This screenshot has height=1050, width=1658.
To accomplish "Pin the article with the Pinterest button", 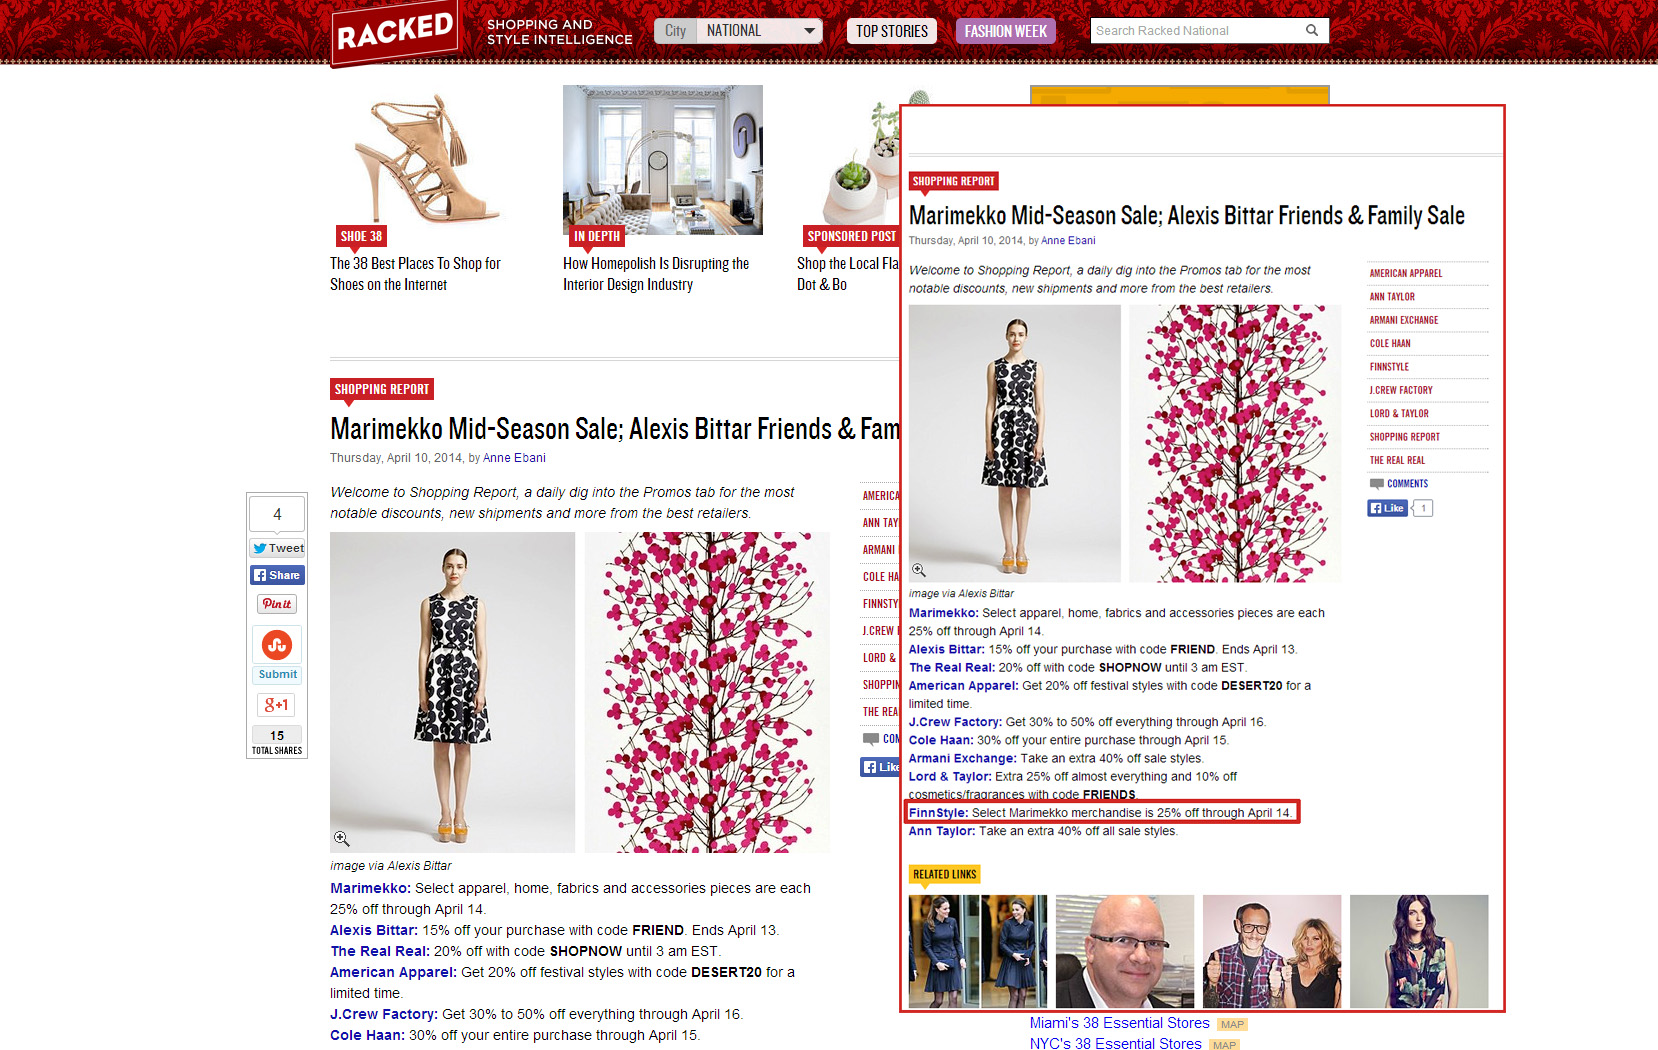I will coord(277,604).
